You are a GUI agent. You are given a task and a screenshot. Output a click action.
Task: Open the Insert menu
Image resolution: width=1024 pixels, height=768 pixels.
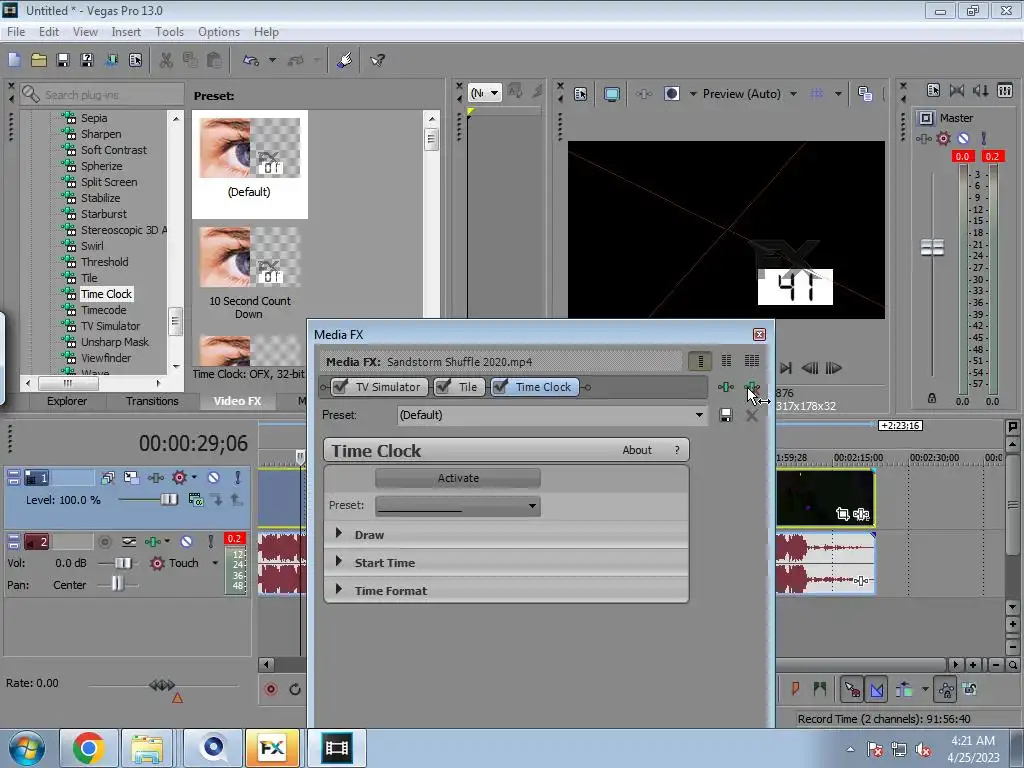coord(126,32)
